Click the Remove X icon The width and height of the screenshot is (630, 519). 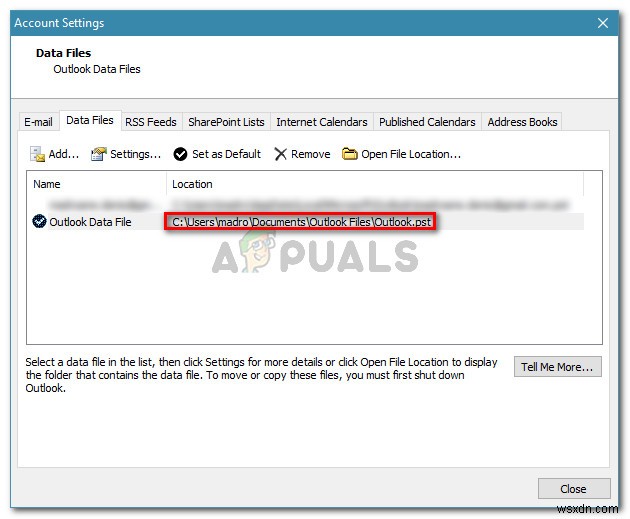tap(281, 154)
